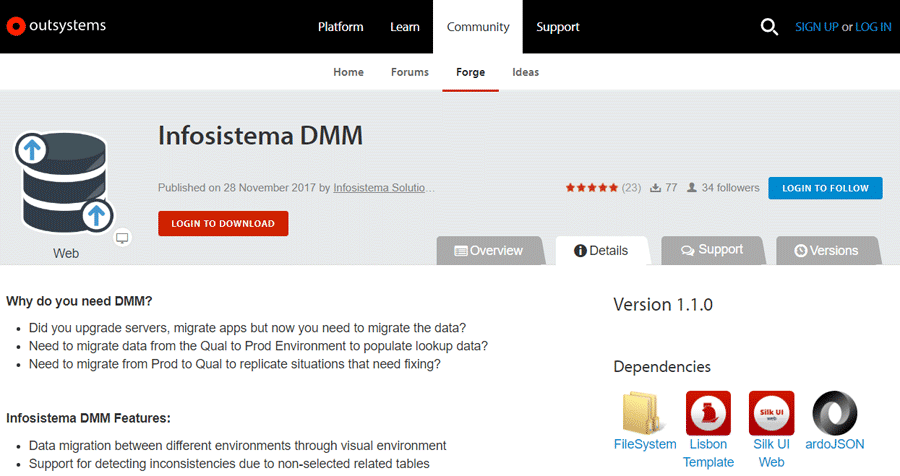Click the LOG IN link
The height and width of the screenshot is (476, 900).
873,26
